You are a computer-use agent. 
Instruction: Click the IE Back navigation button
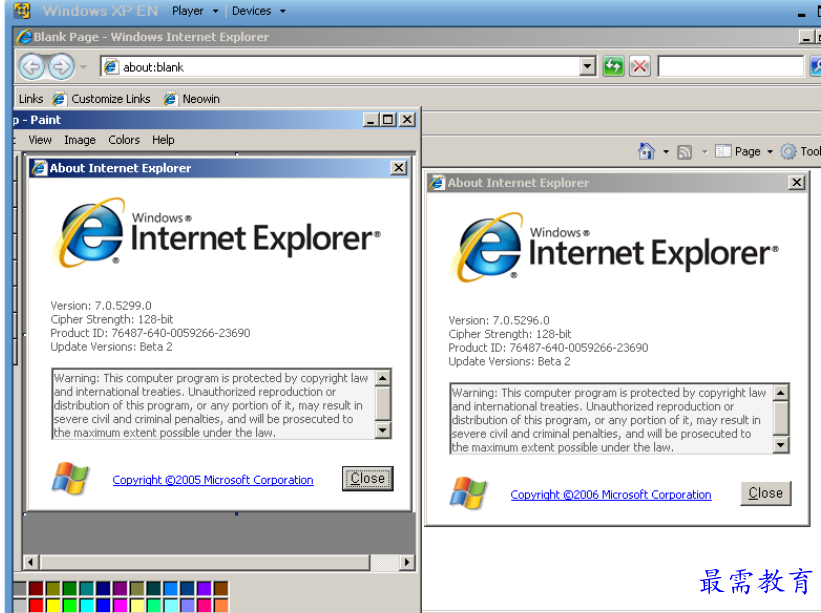[x=31, y=67]
